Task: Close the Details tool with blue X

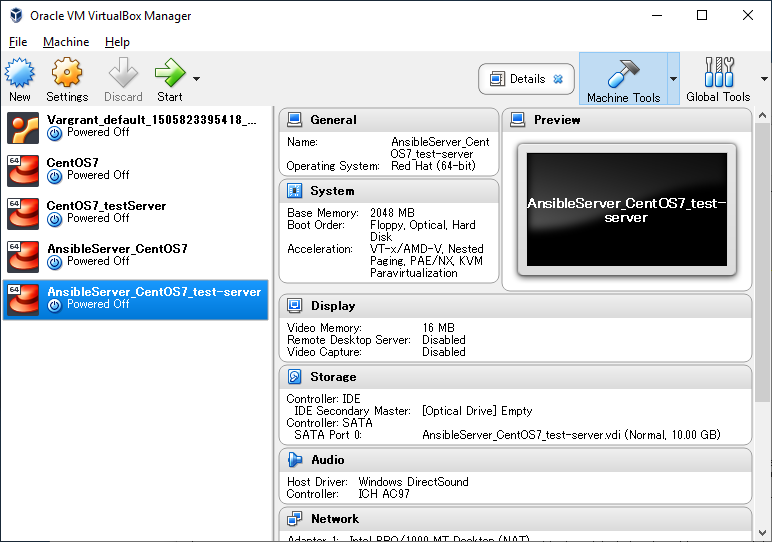Action: [558, 79]
